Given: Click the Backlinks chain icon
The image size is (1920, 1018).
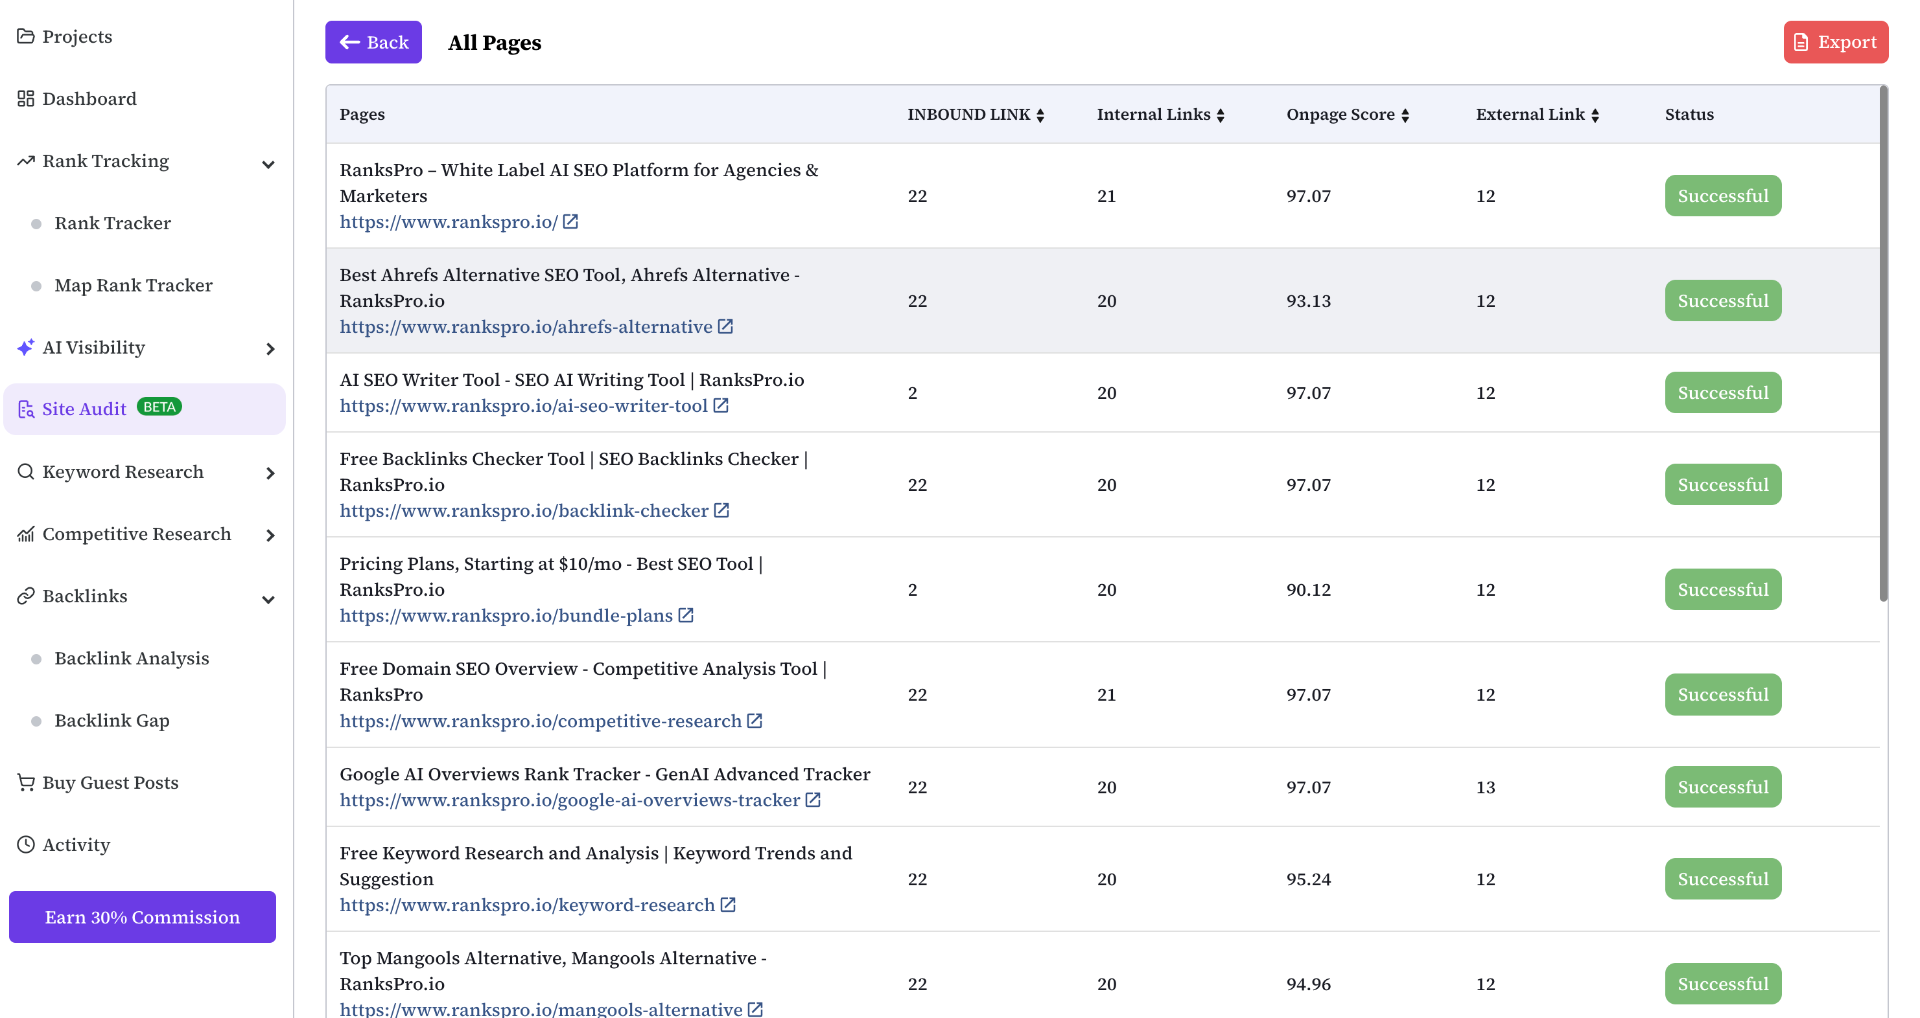Looking at the screenshot, I should [x=26, y=596].
